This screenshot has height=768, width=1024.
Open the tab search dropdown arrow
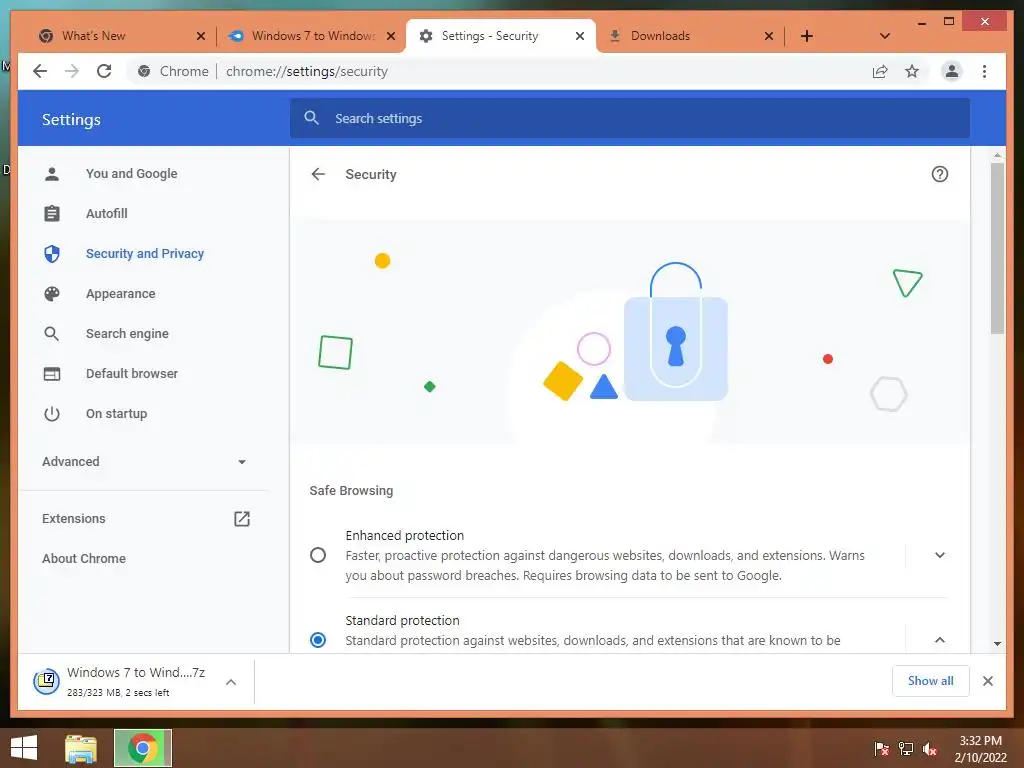click(884, 36)
